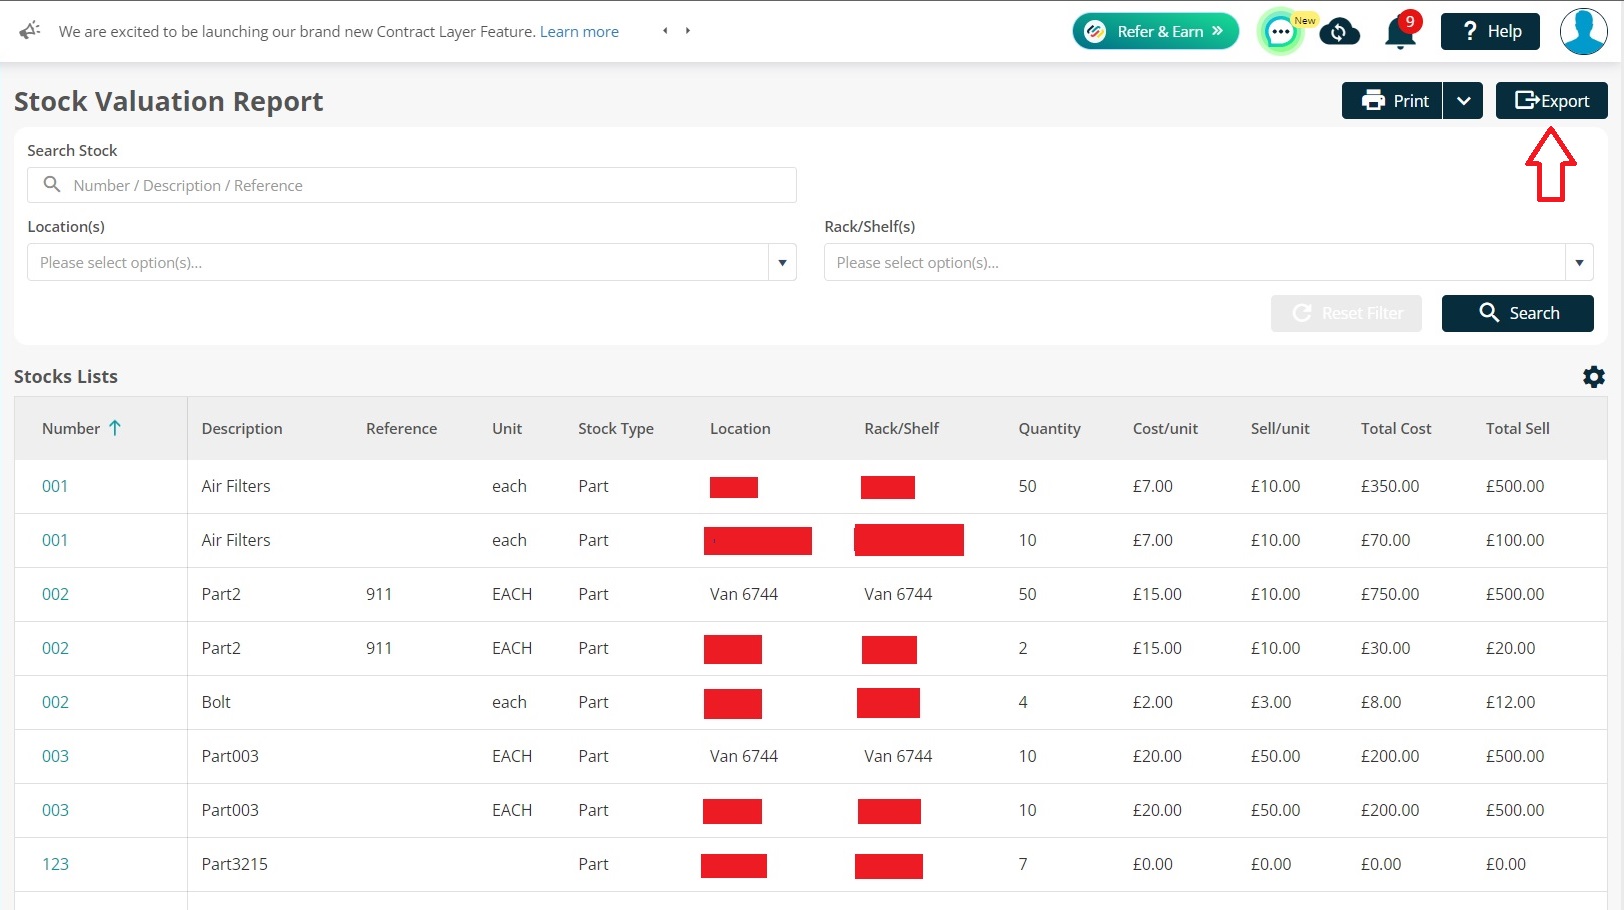
Task: Sort by Cost/unit column header
Action: tap(1165, 428)
